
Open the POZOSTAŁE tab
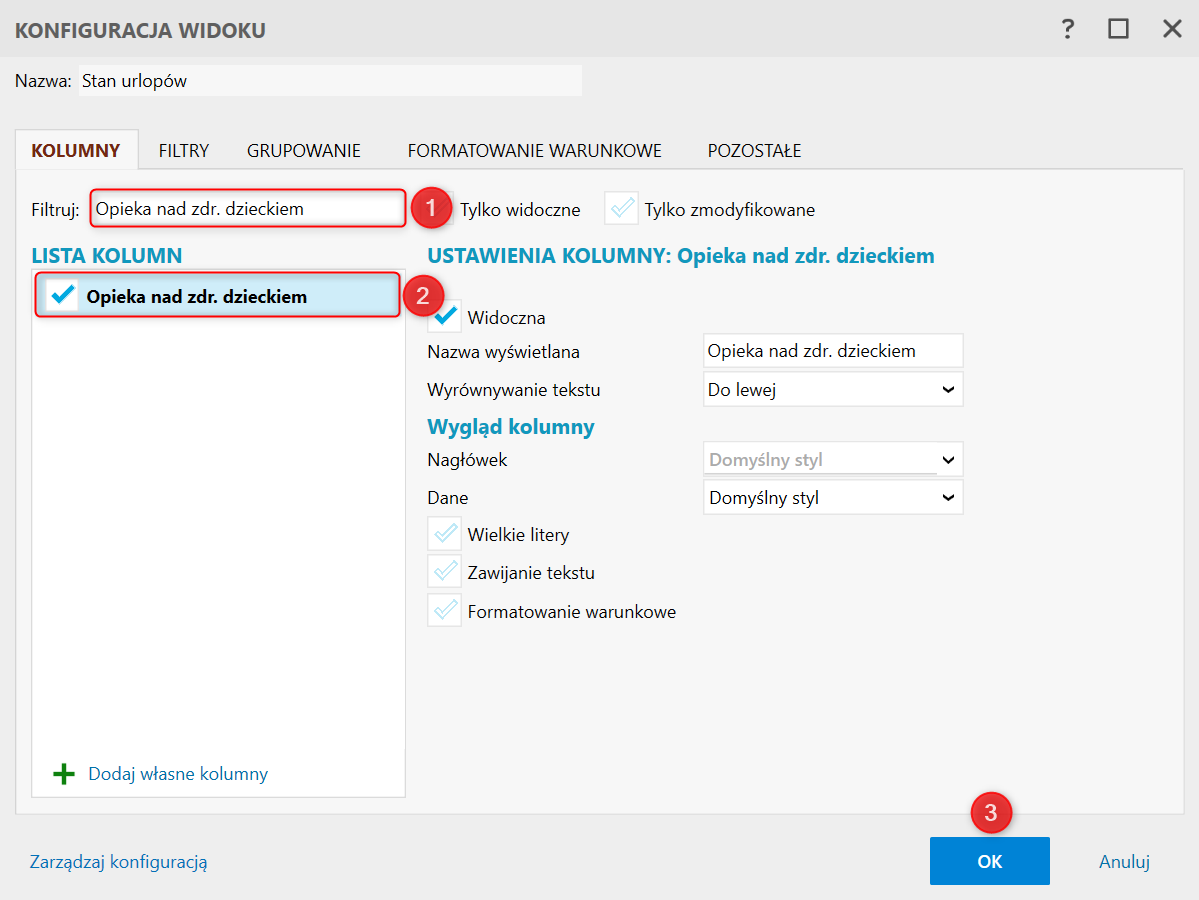tap(754, 151)
